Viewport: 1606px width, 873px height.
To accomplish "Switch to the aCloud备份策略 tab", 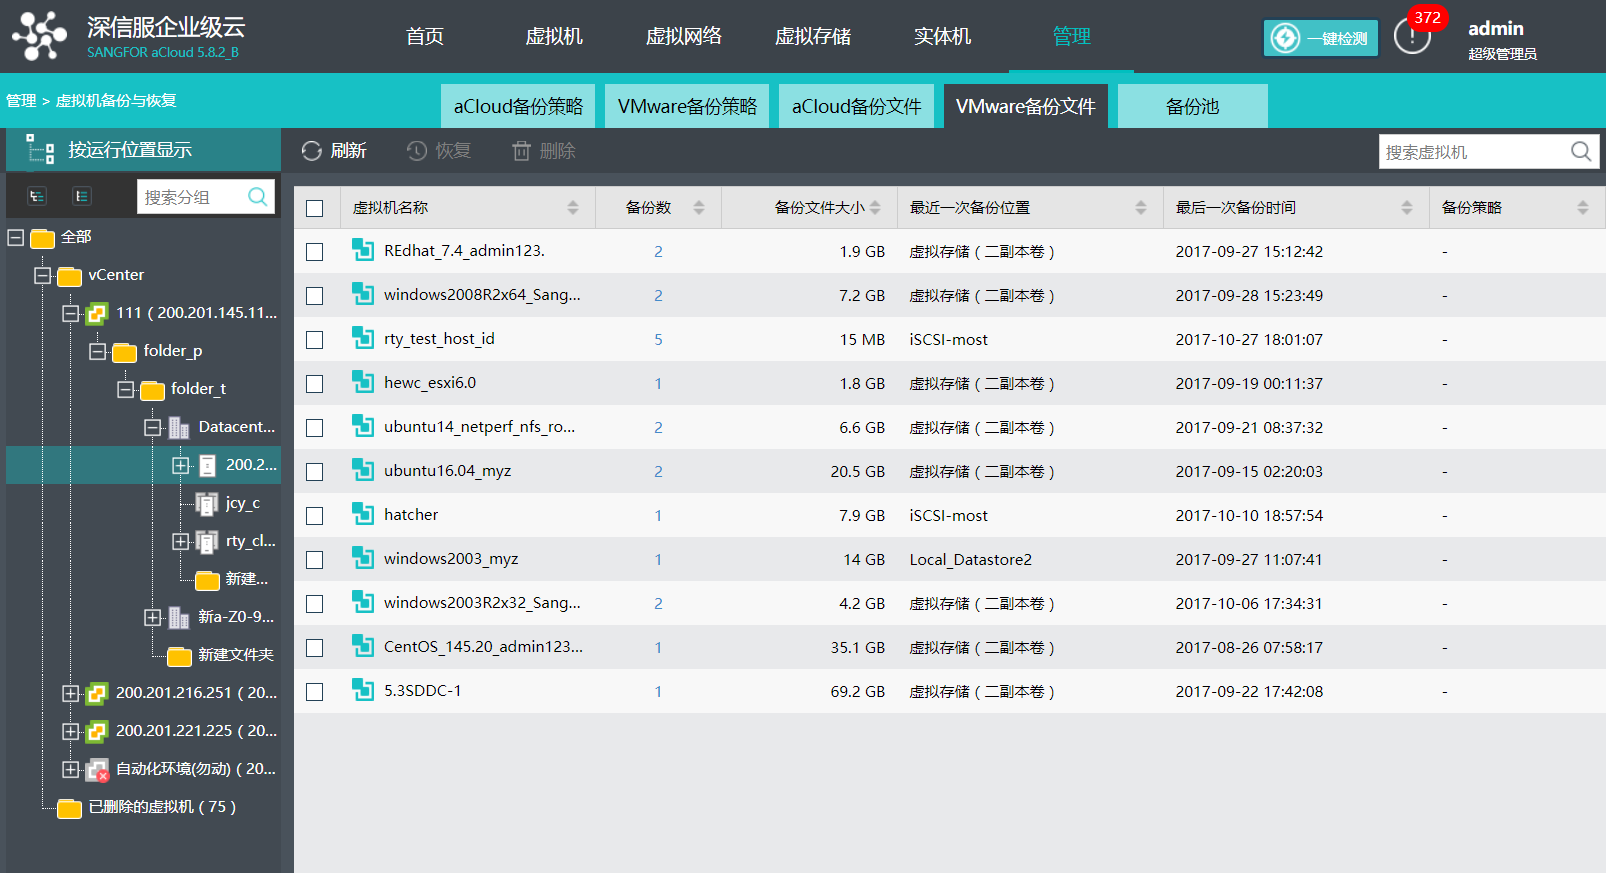I will pyautogui.click(x=518, y=106).
